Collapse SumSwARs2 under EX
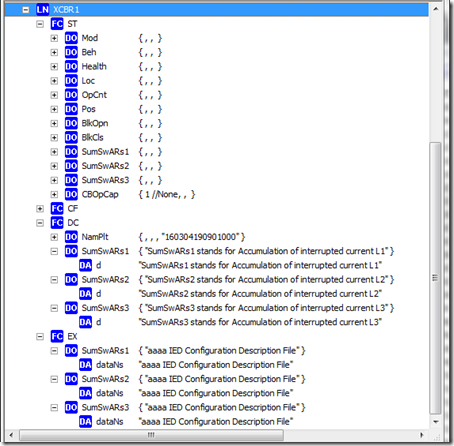The height and width of the screenshot is (446, 454). (x=54, y=379)
